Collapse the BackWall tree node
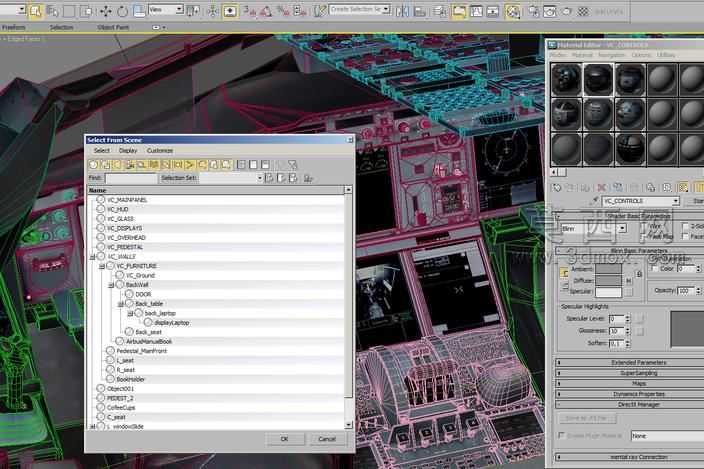Image resolution: width=704 pixels, height=469 pixels. coord(111,285)
